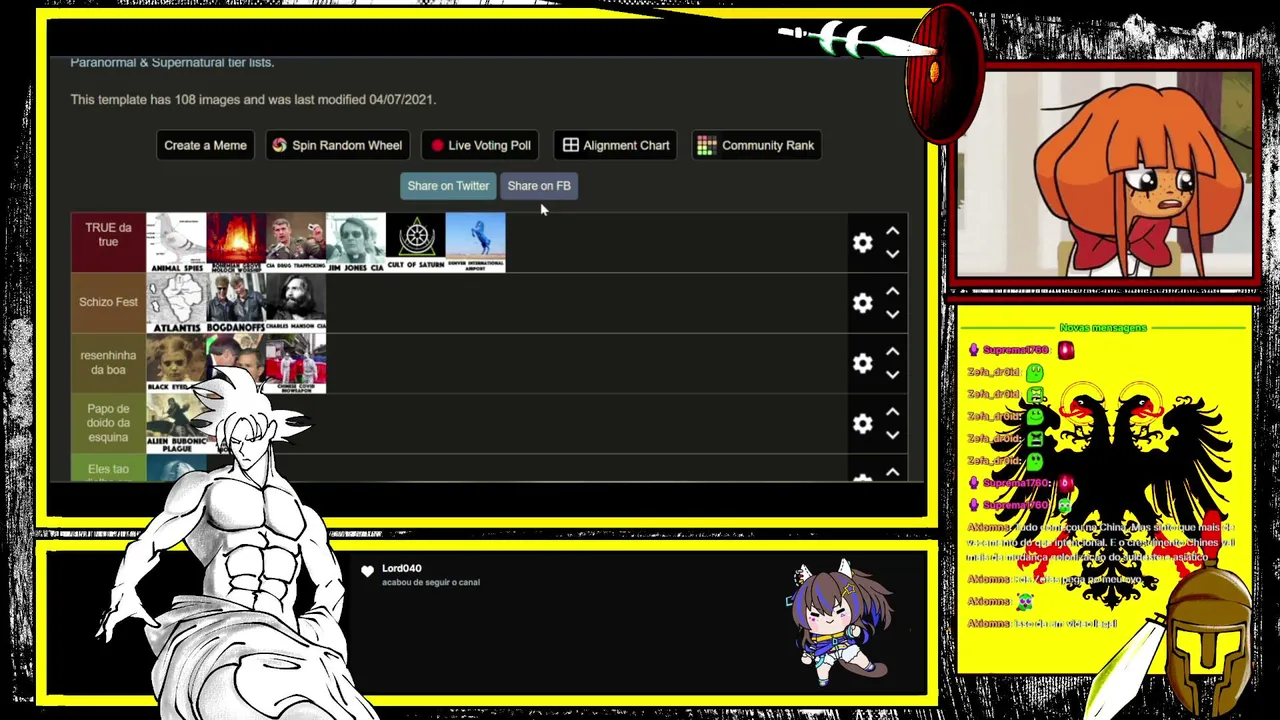Open the Alignment Chart
This screenshot has width=1280, height=720.
tap(616, 145)
